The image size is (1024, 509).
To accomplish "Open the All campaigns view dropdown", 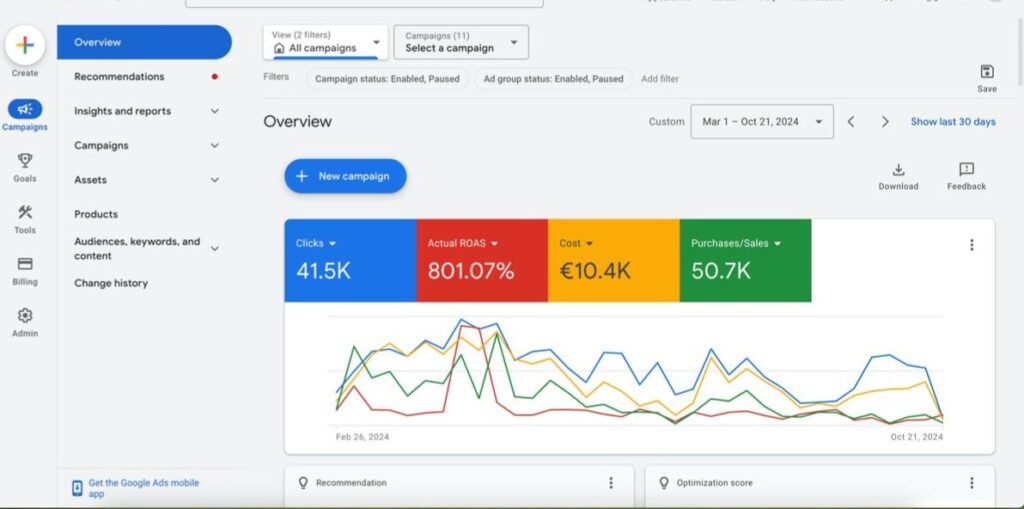I will click(x=325, y=42).
